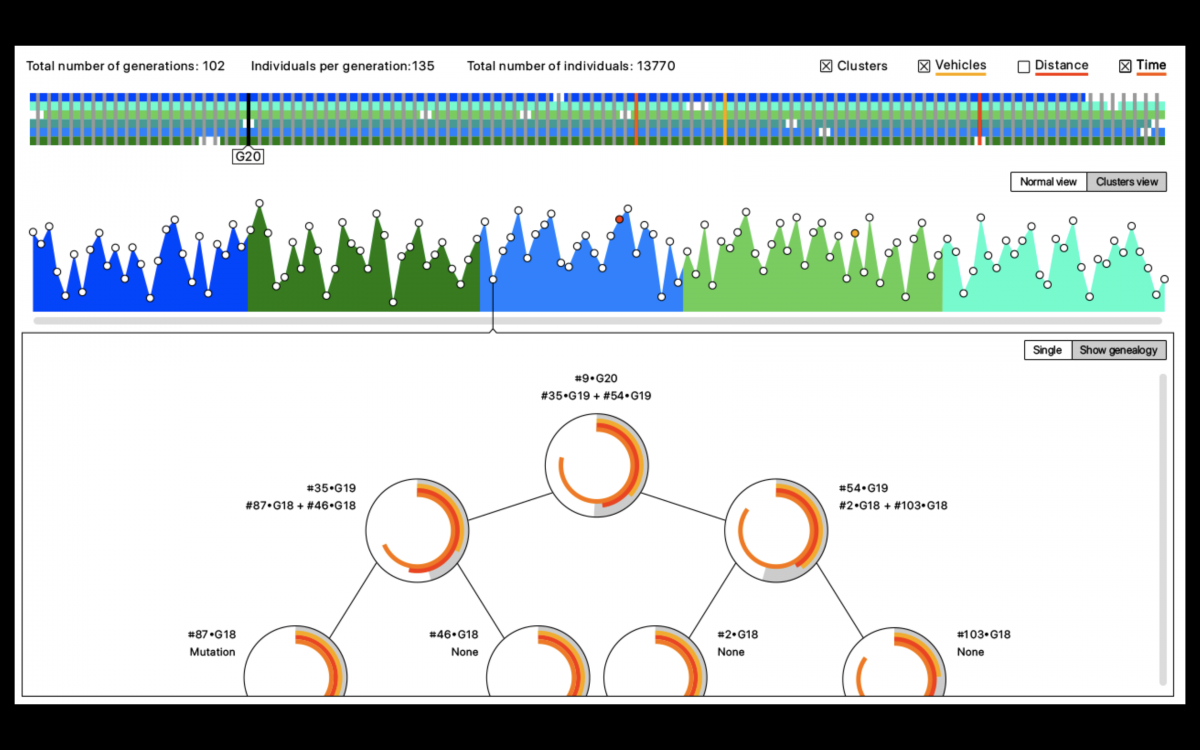This screenshot has width=1200, height=750.
Task: Click the #87•G18 mutation node glyph
Action: [295, 664]
